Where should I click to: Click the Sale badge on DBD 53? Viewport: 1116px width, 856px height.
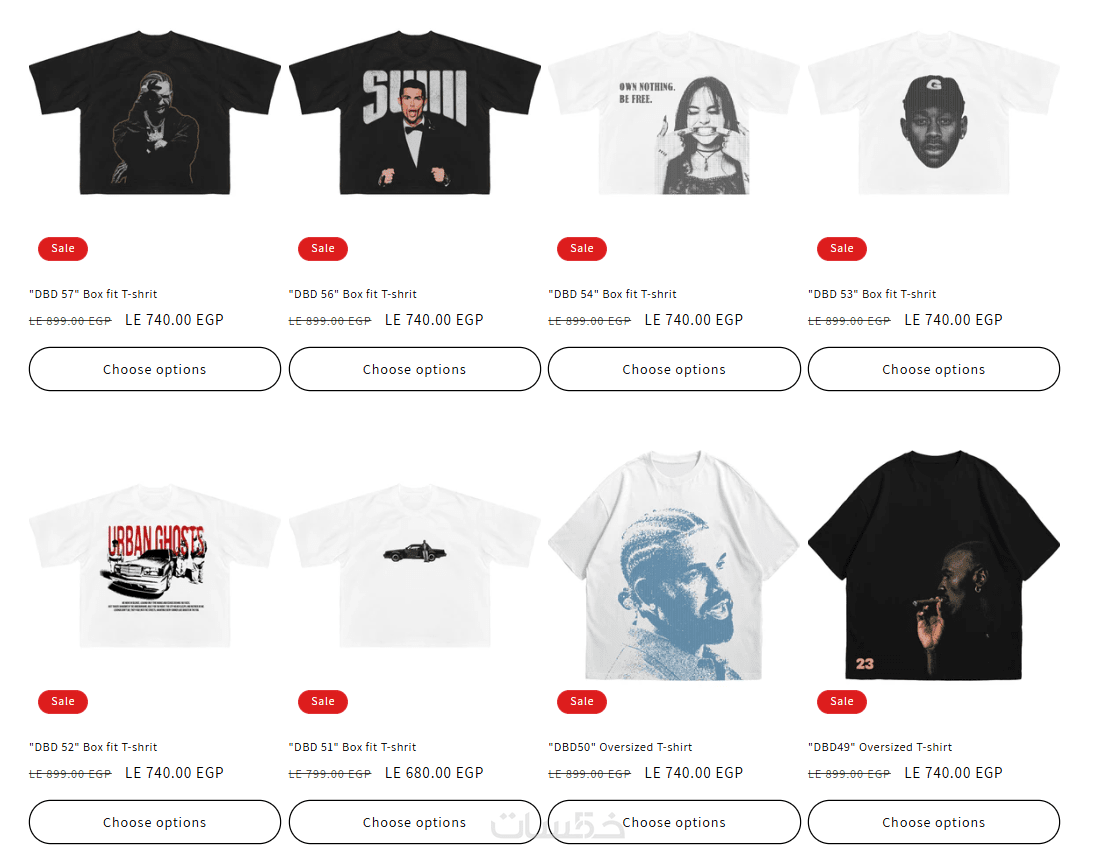841,248
